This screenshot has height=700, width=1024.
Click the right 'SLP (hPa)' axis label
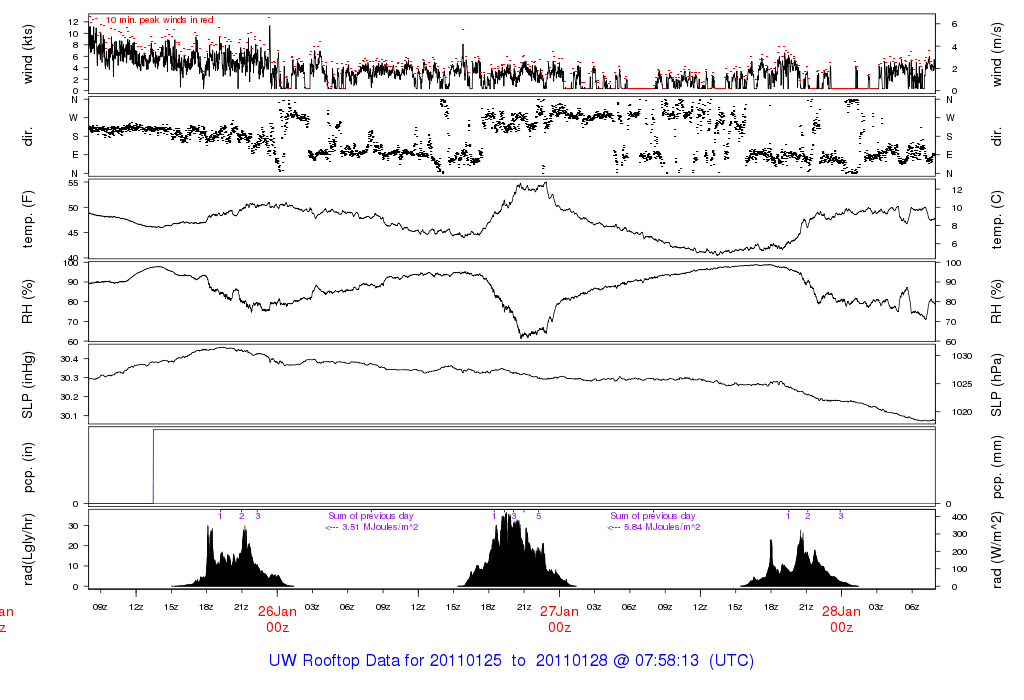coord(997,385)
